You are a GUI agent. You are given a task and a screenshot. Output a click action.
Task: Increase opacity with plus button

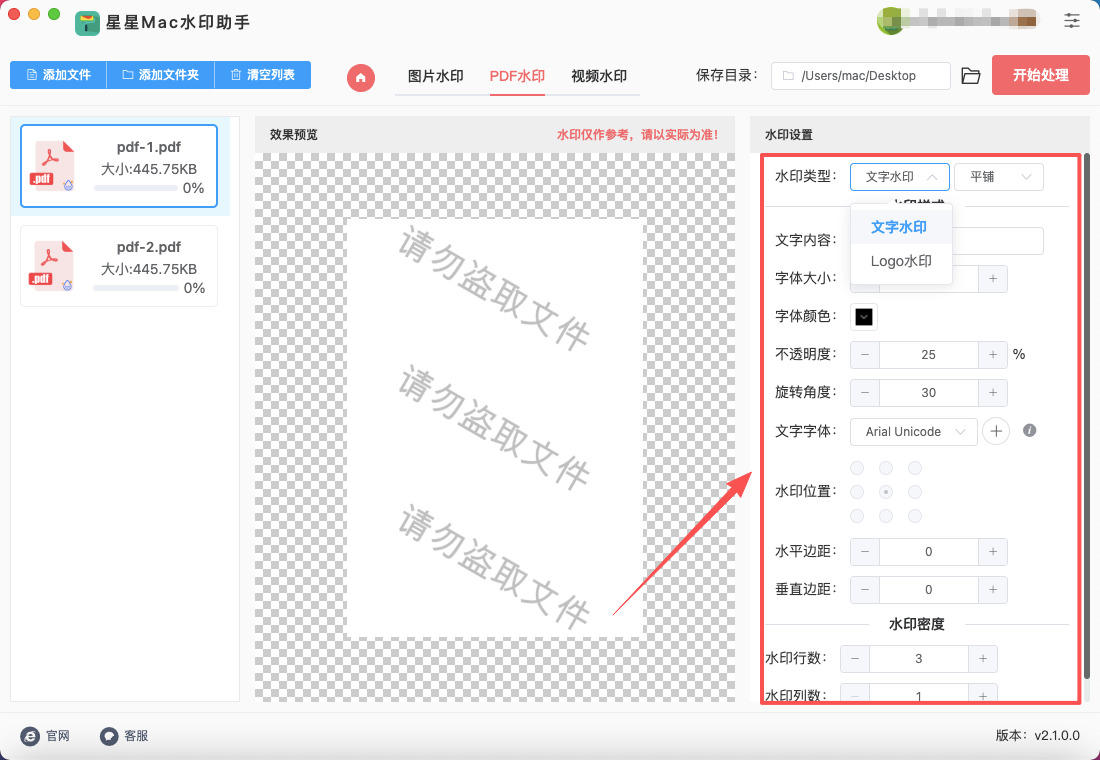pyautogui.click(x=992, y=354)
